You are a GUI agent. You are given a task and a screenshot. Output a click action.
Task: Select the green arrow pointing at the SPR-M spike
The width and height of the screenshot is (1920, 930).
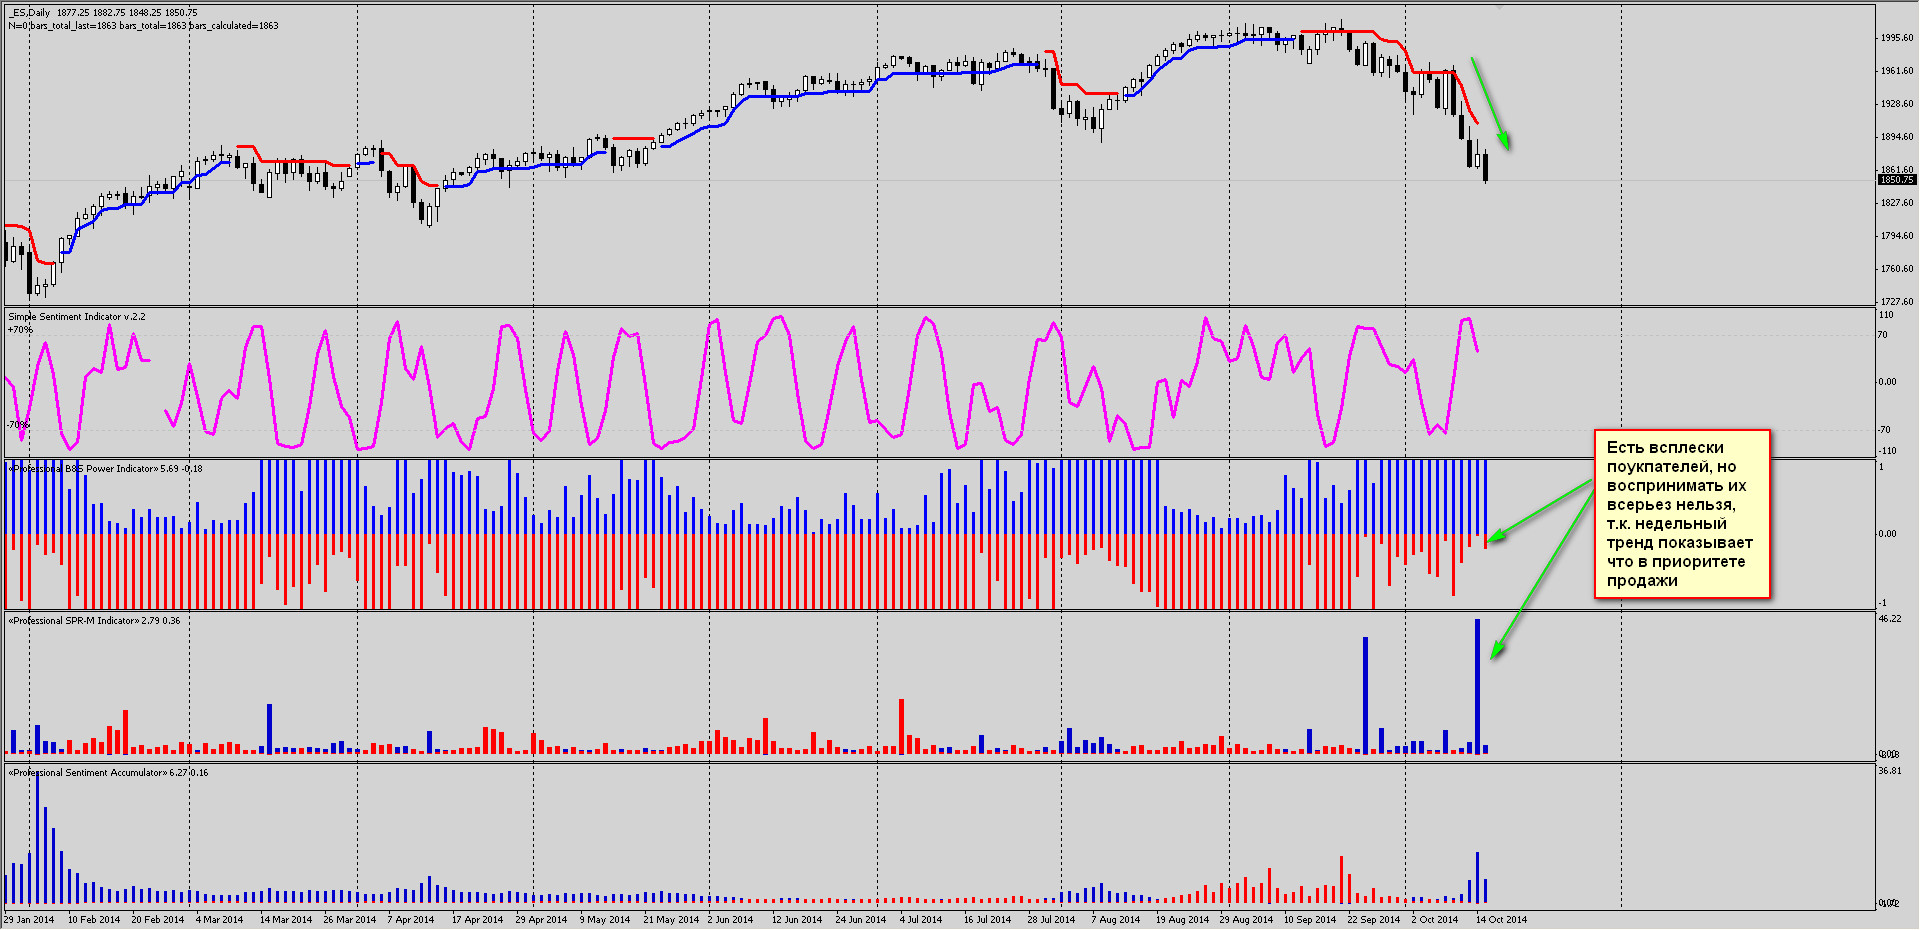coord(1540,574)
